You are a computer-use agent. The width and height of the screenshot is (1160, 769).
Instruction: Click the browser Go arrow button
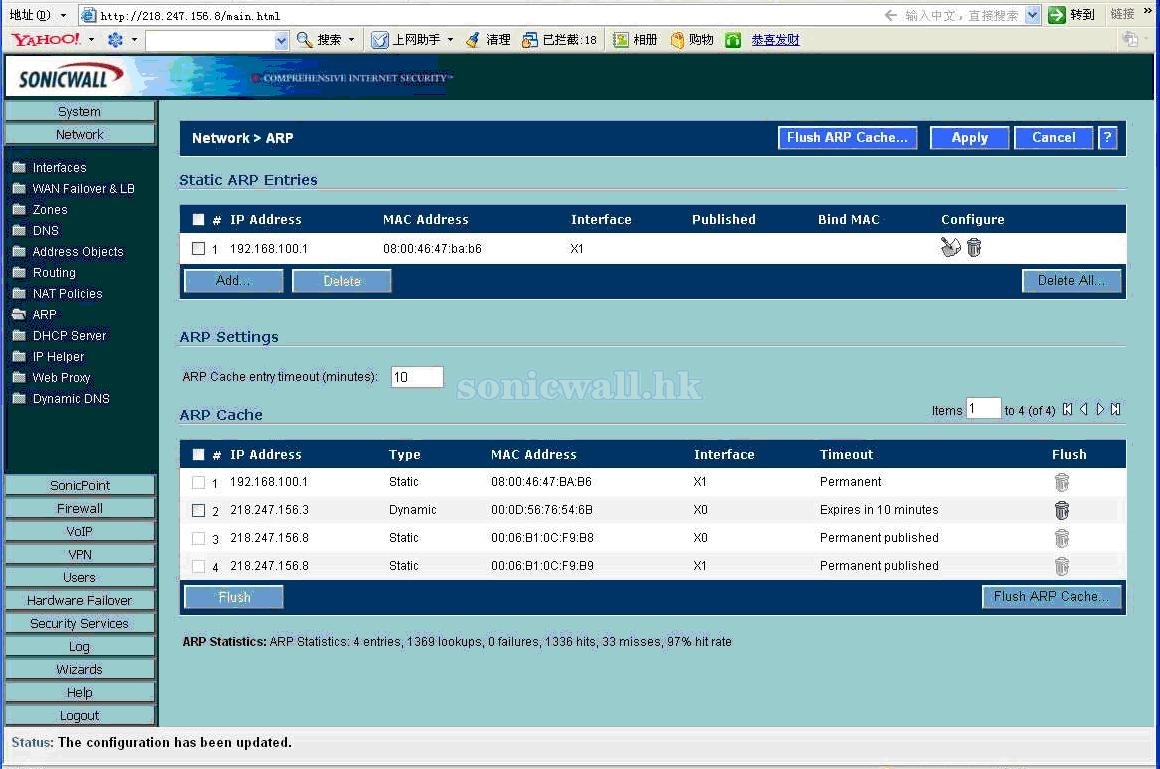[x=1057, y=15]
